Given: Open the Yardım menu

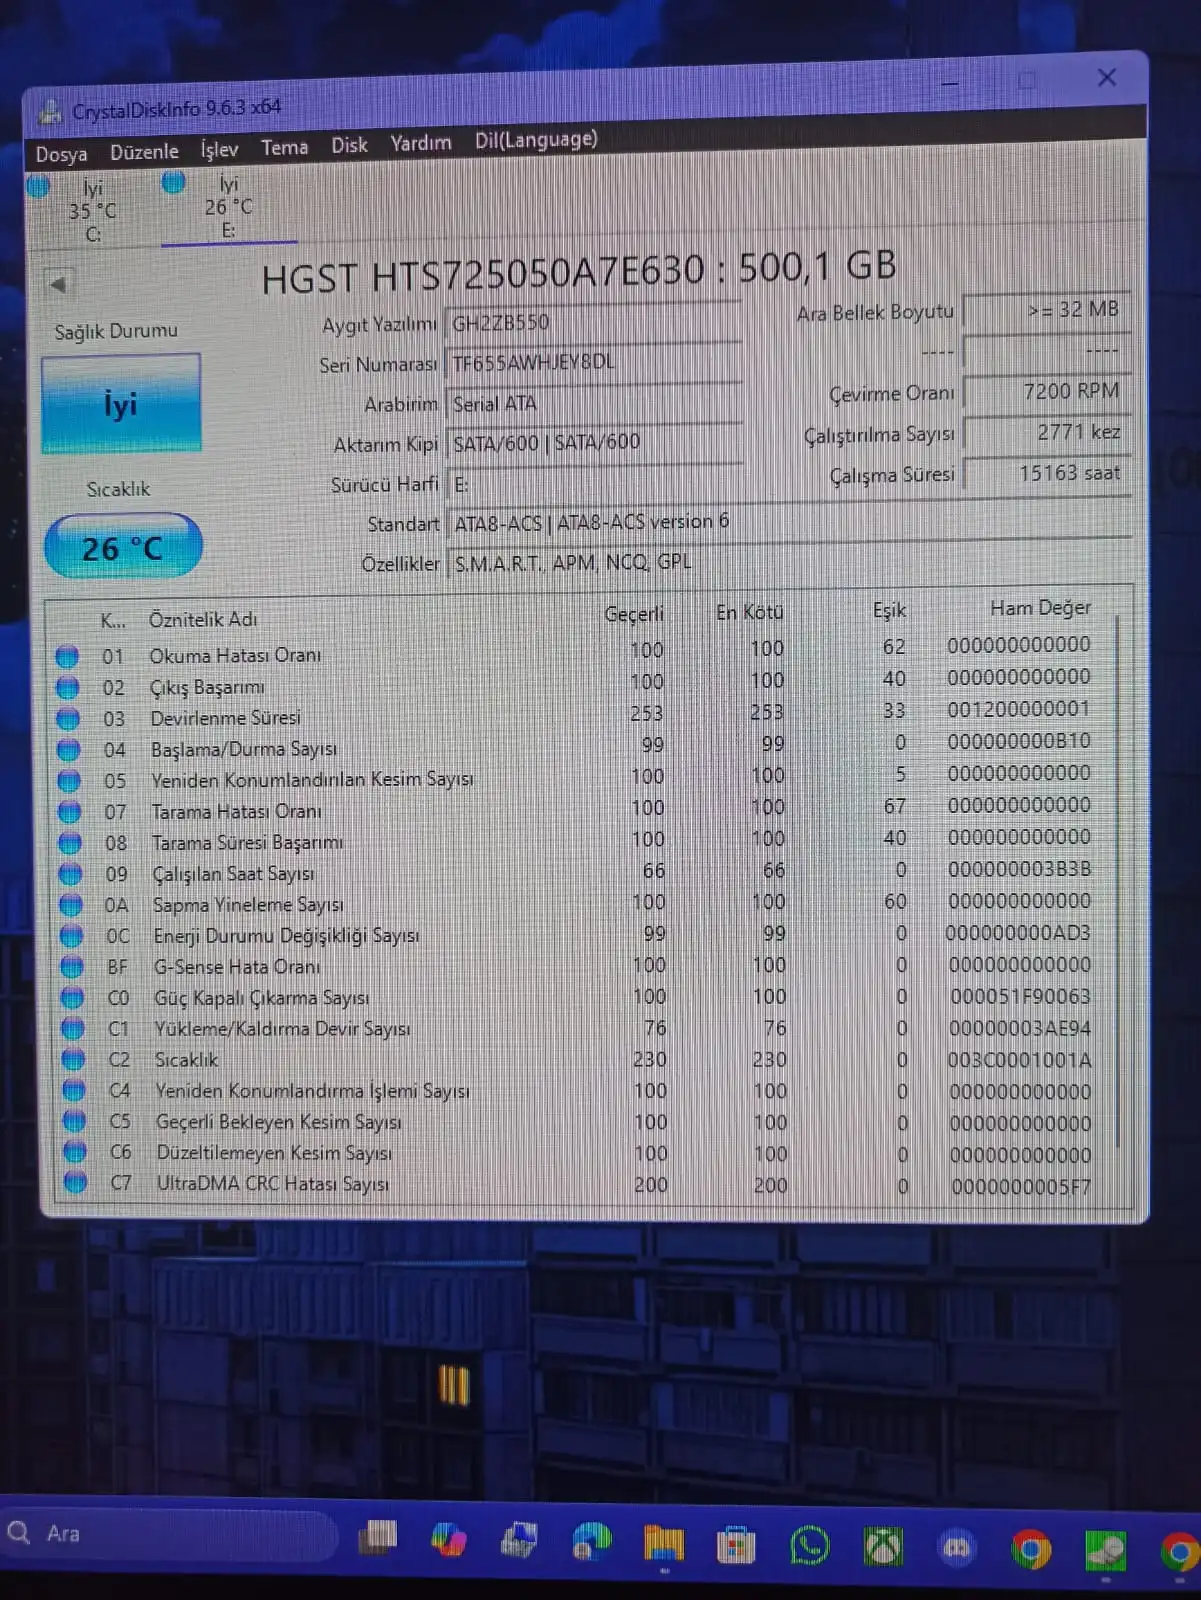Looking at the screenshot, I should pos(420,143).
